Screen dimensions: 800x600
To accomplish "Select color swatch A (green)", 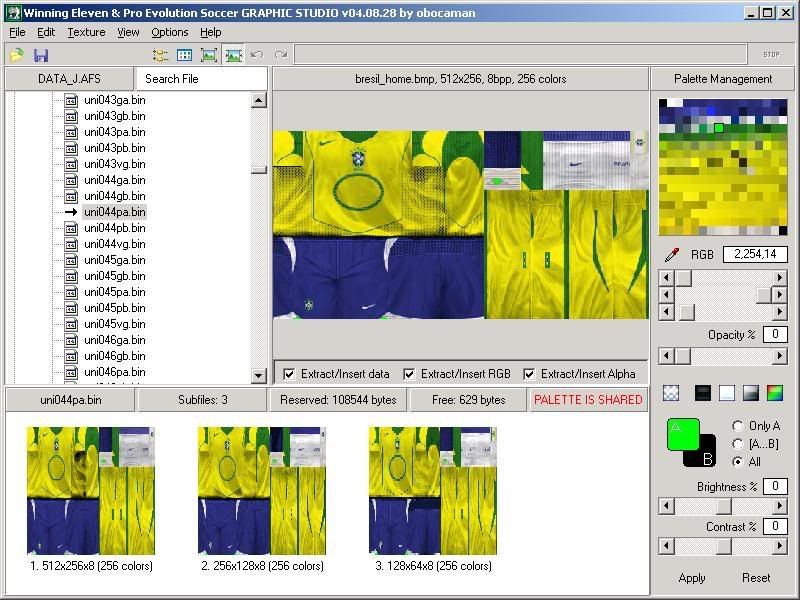I will (x=682, y=434).
